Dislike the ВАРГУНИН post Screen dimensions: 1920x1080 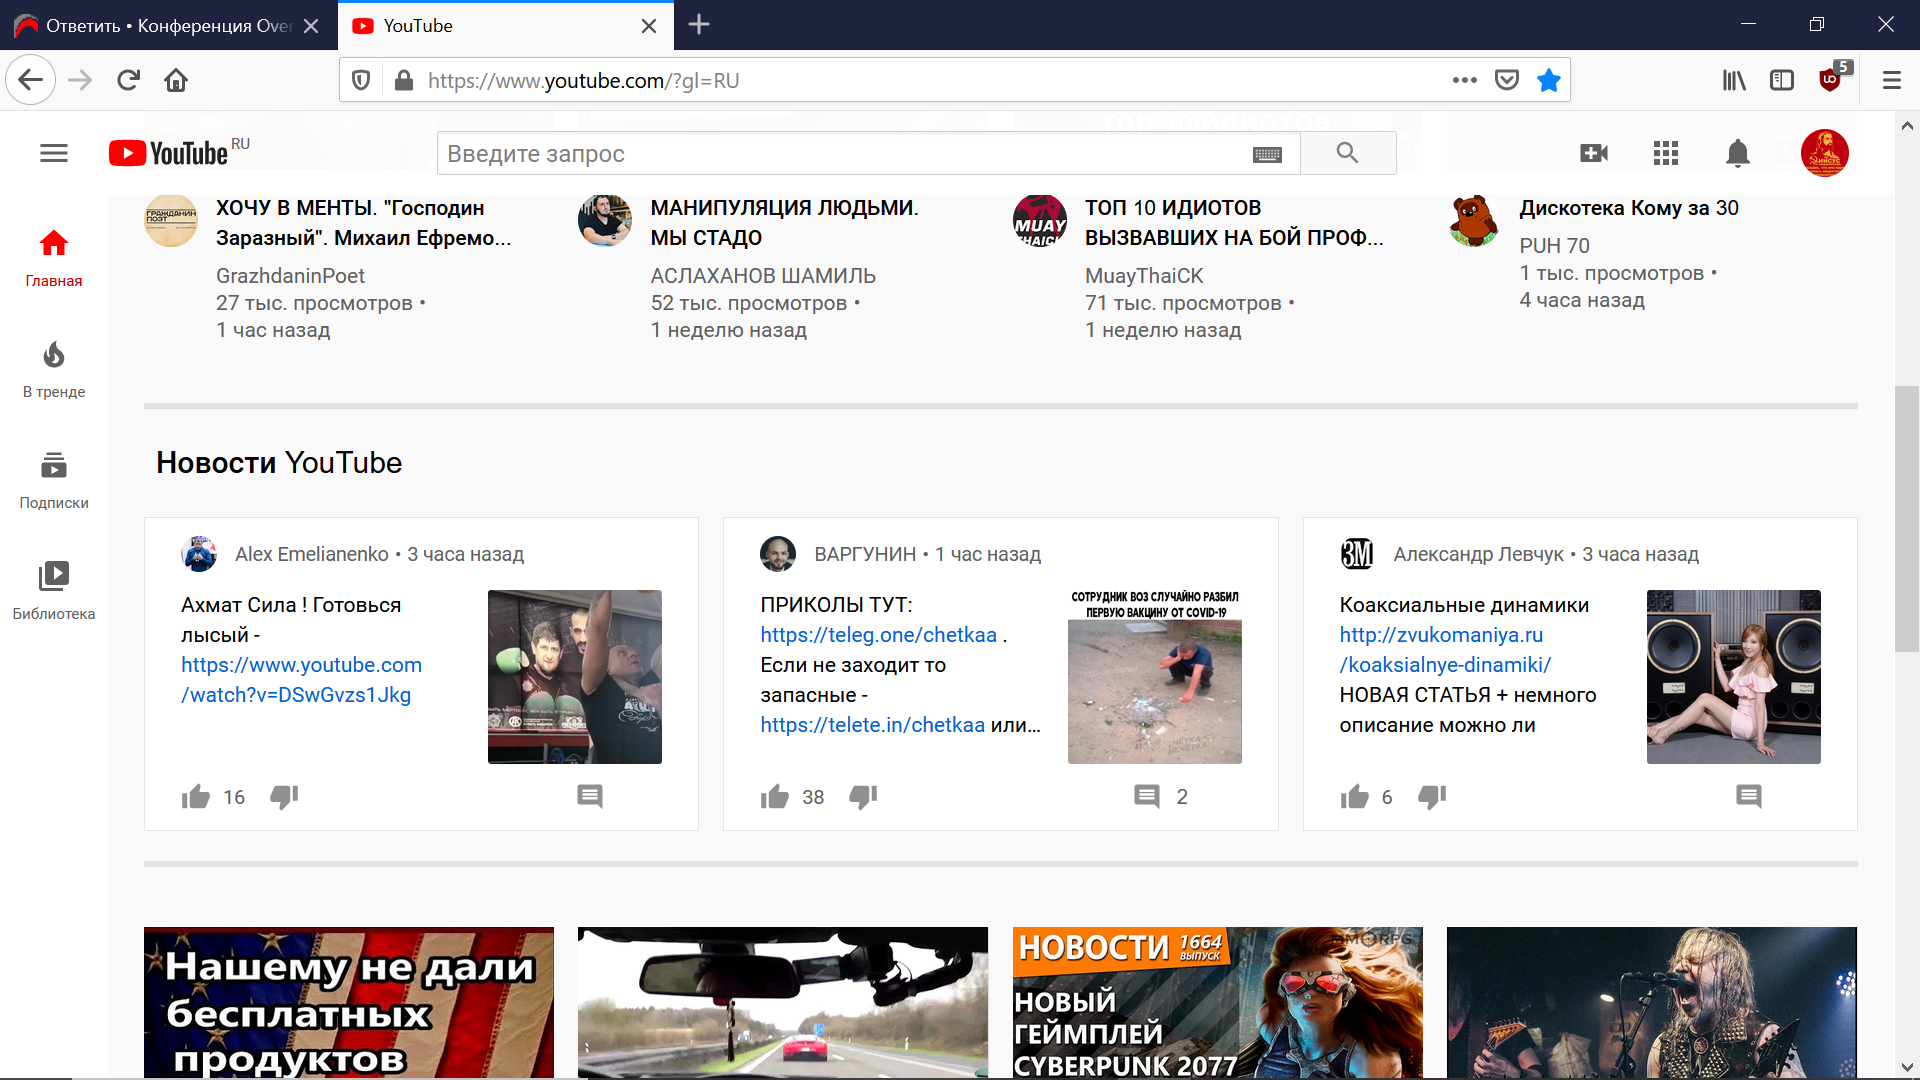(863, 797)
